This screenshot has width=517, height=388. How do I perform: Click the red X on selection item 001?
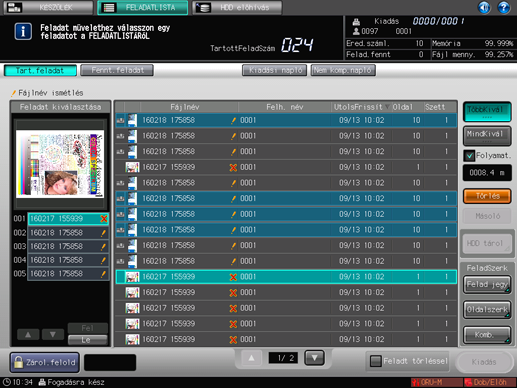pyautogui.click(x=104, y=219)
